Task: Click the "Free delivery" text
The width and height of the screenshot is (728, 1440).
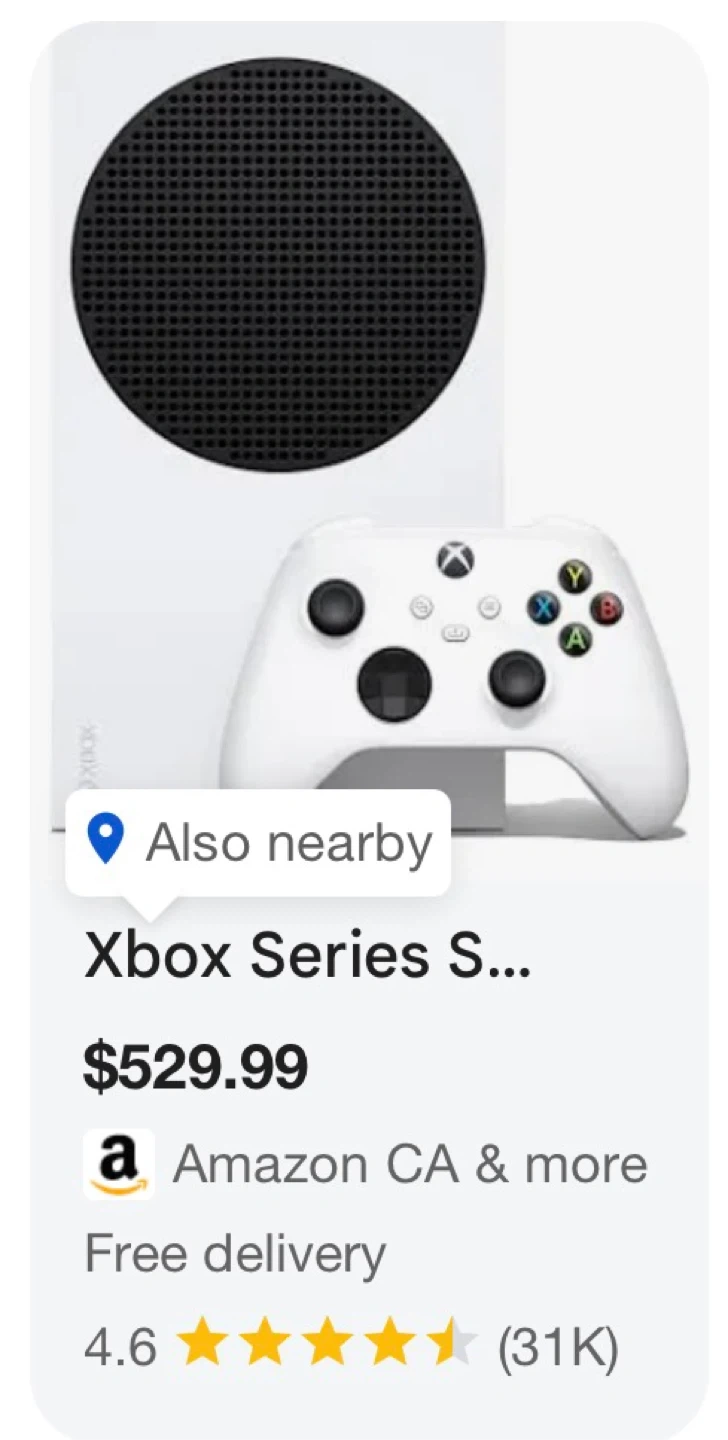Action: [235, 1254]
